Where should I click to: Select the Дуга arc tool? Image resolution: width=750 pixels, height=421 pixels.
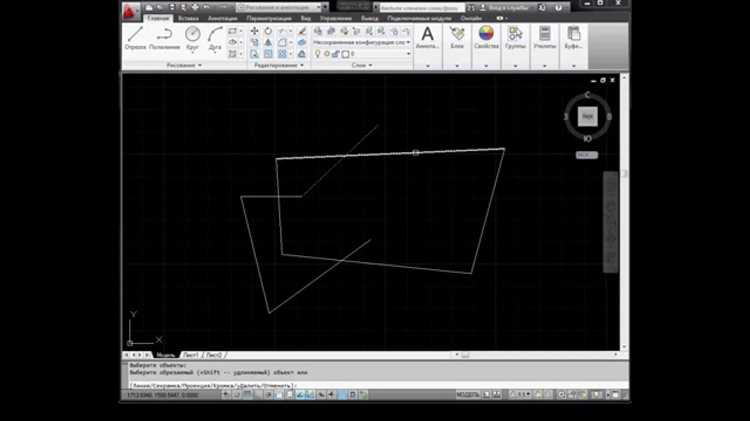click(215, 38)
